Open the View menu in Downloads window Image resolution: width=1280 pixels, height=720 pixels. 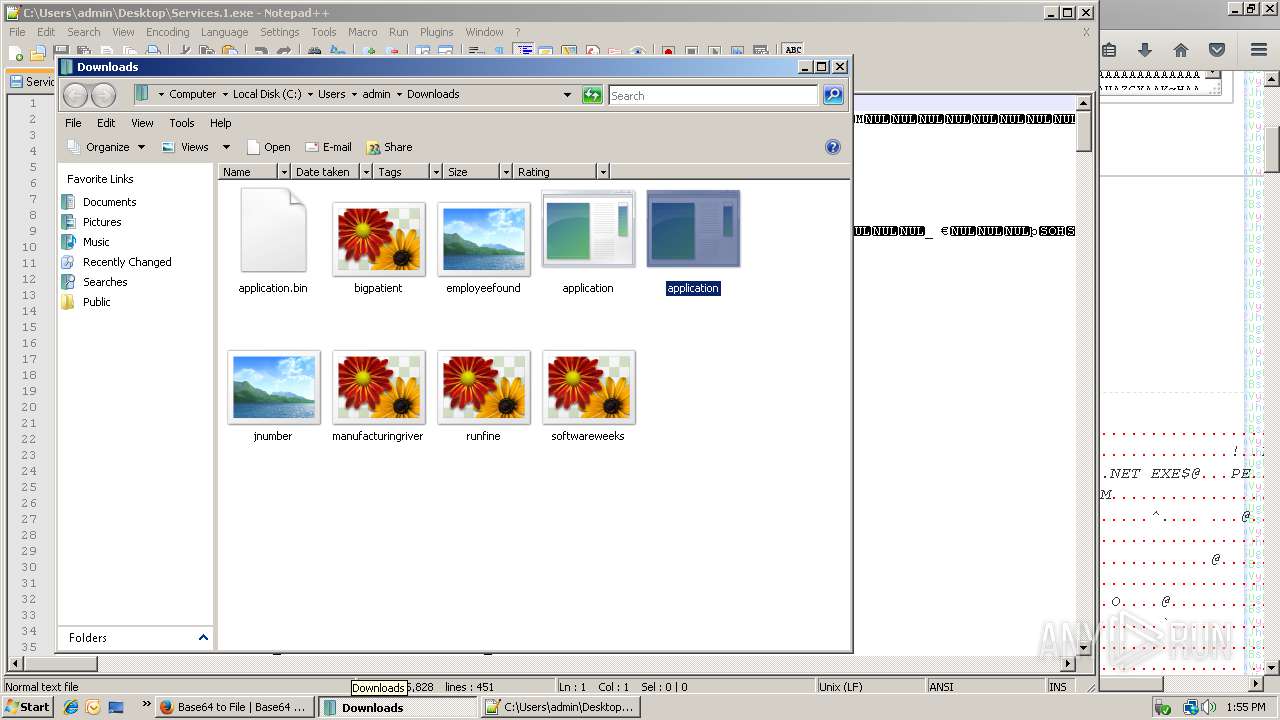[x=142, y=123]
